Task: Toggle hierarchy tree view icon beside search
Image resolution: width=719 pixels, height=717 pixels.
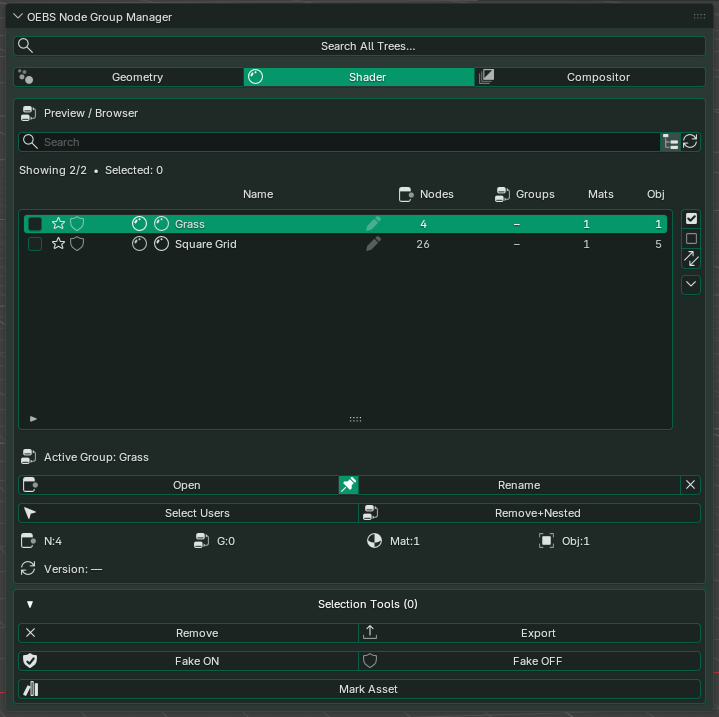Action: click(x=670, y=142)
